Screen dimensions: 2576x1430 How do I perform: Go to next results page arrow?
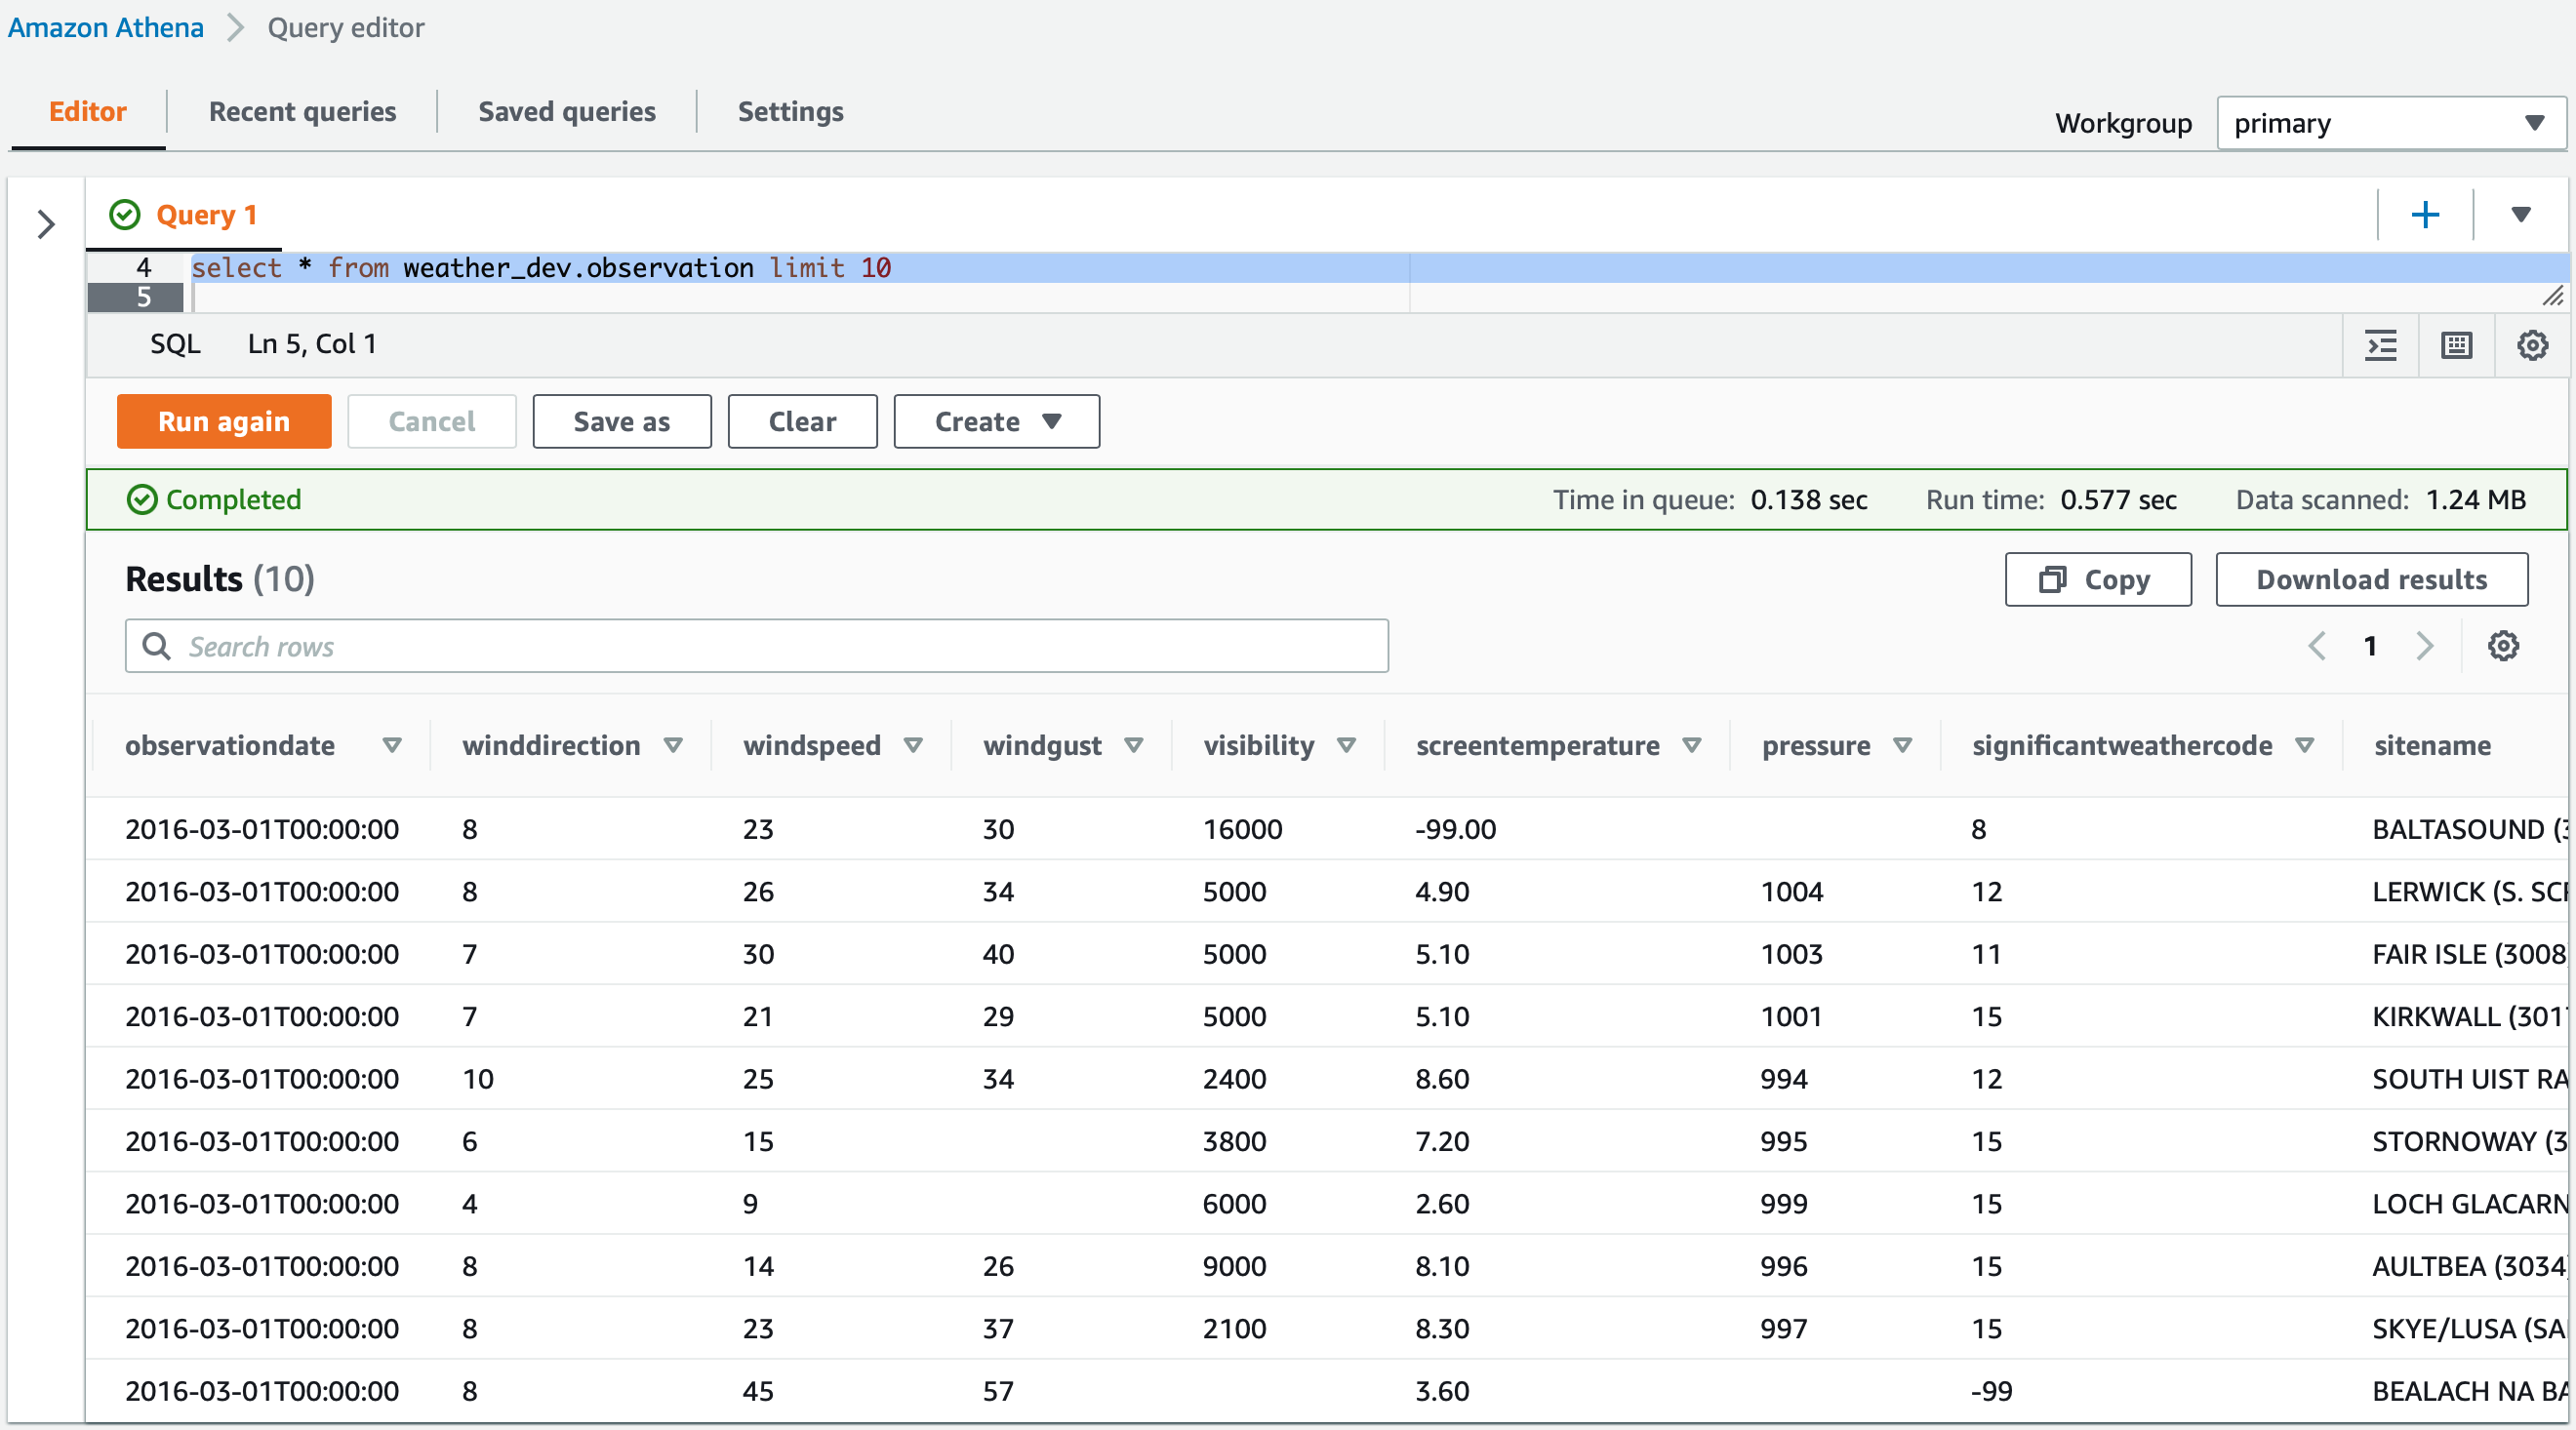(2424, 646)
